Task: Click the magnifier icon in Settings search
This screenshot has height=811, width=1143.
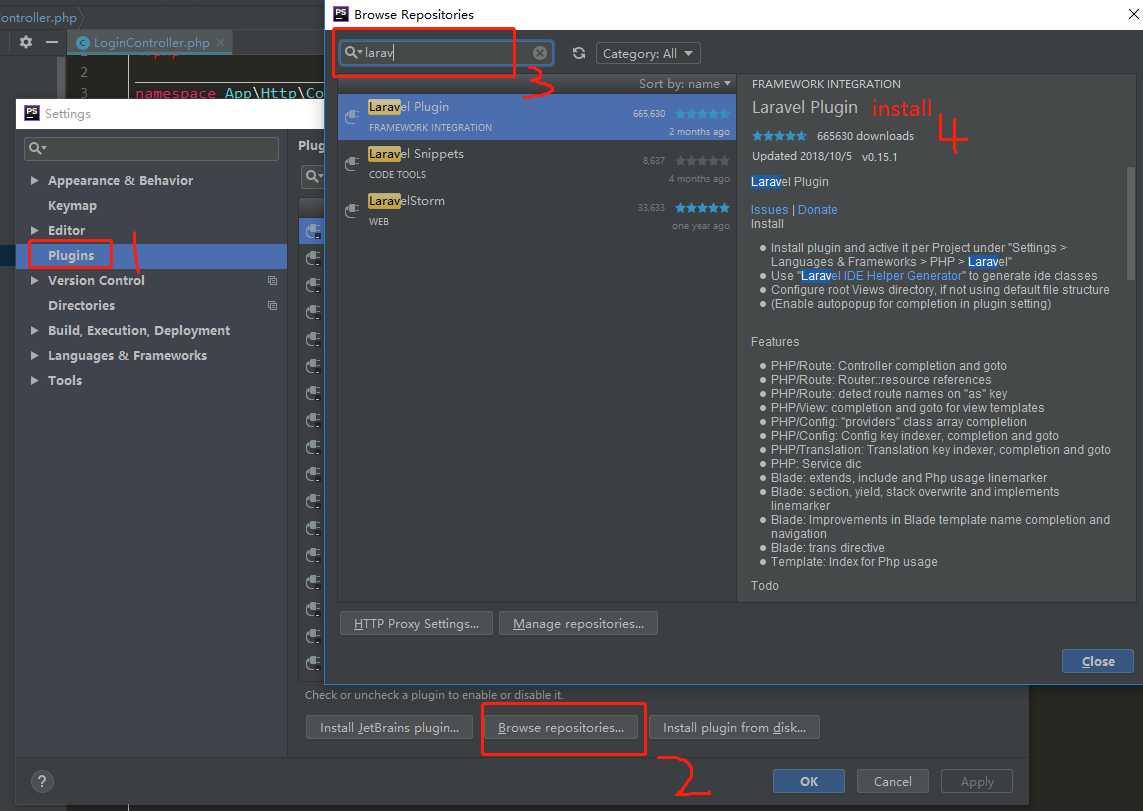Action: coord(37,149)
